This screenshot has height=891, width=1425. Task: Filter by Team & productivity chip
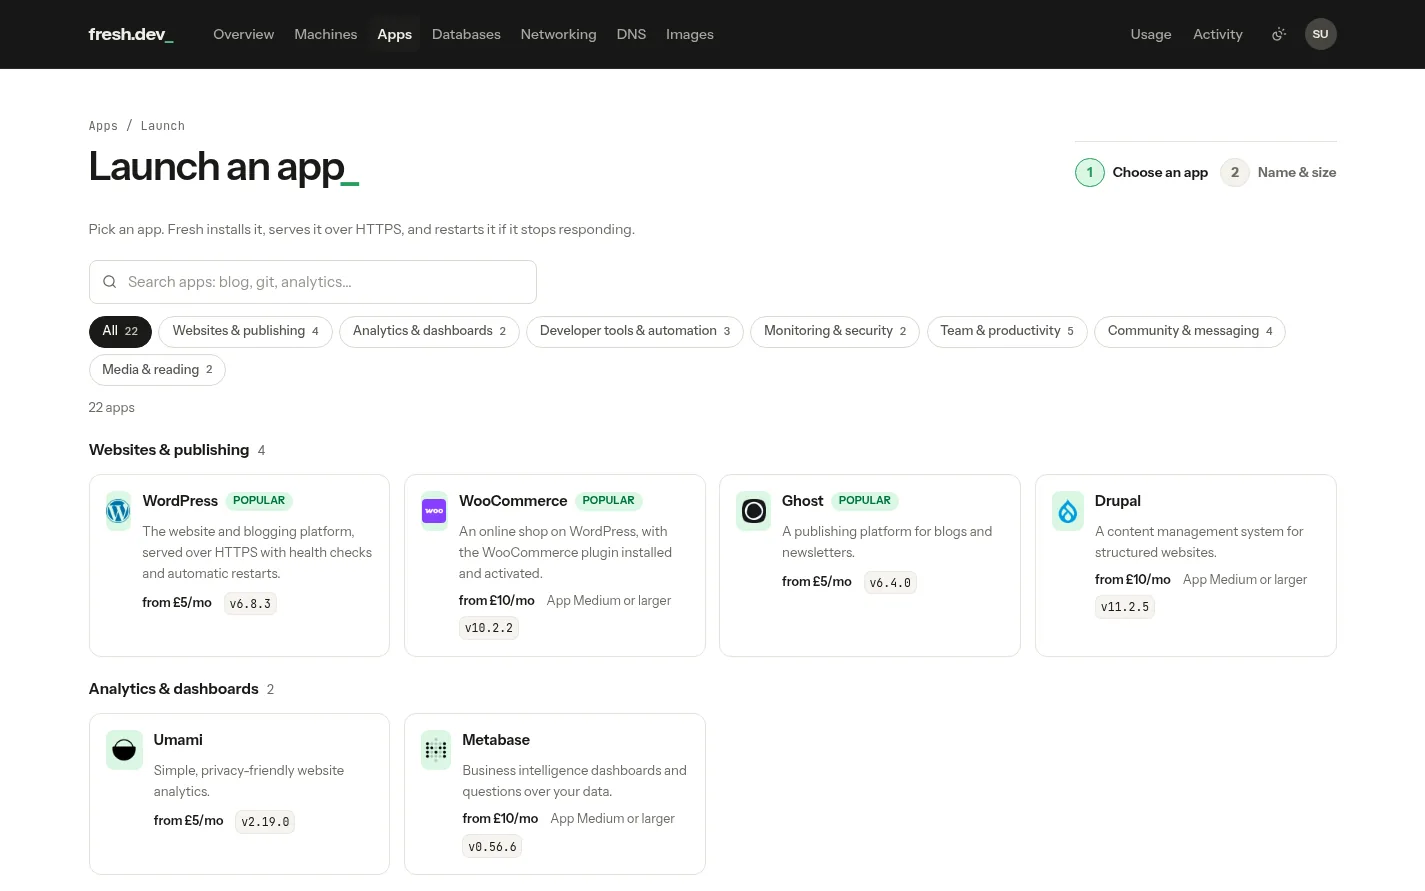[x=1007, y=331]
